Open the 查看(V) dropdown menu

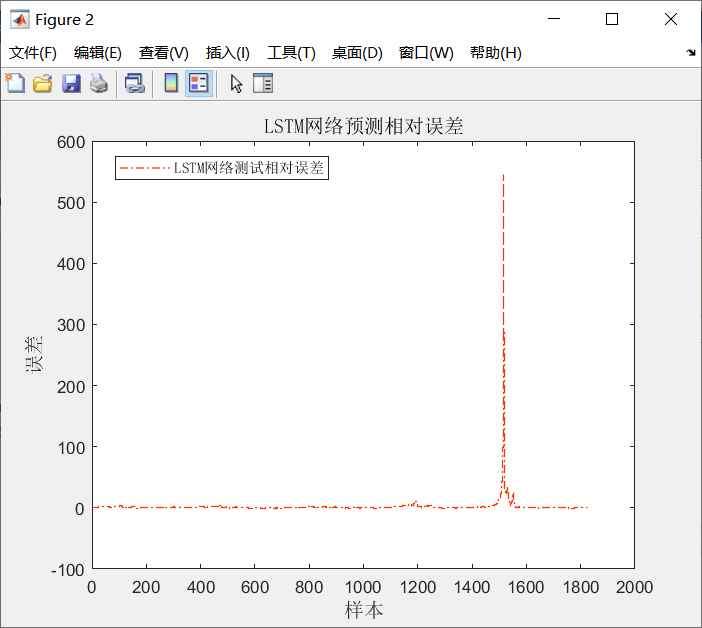coord(164,53)
